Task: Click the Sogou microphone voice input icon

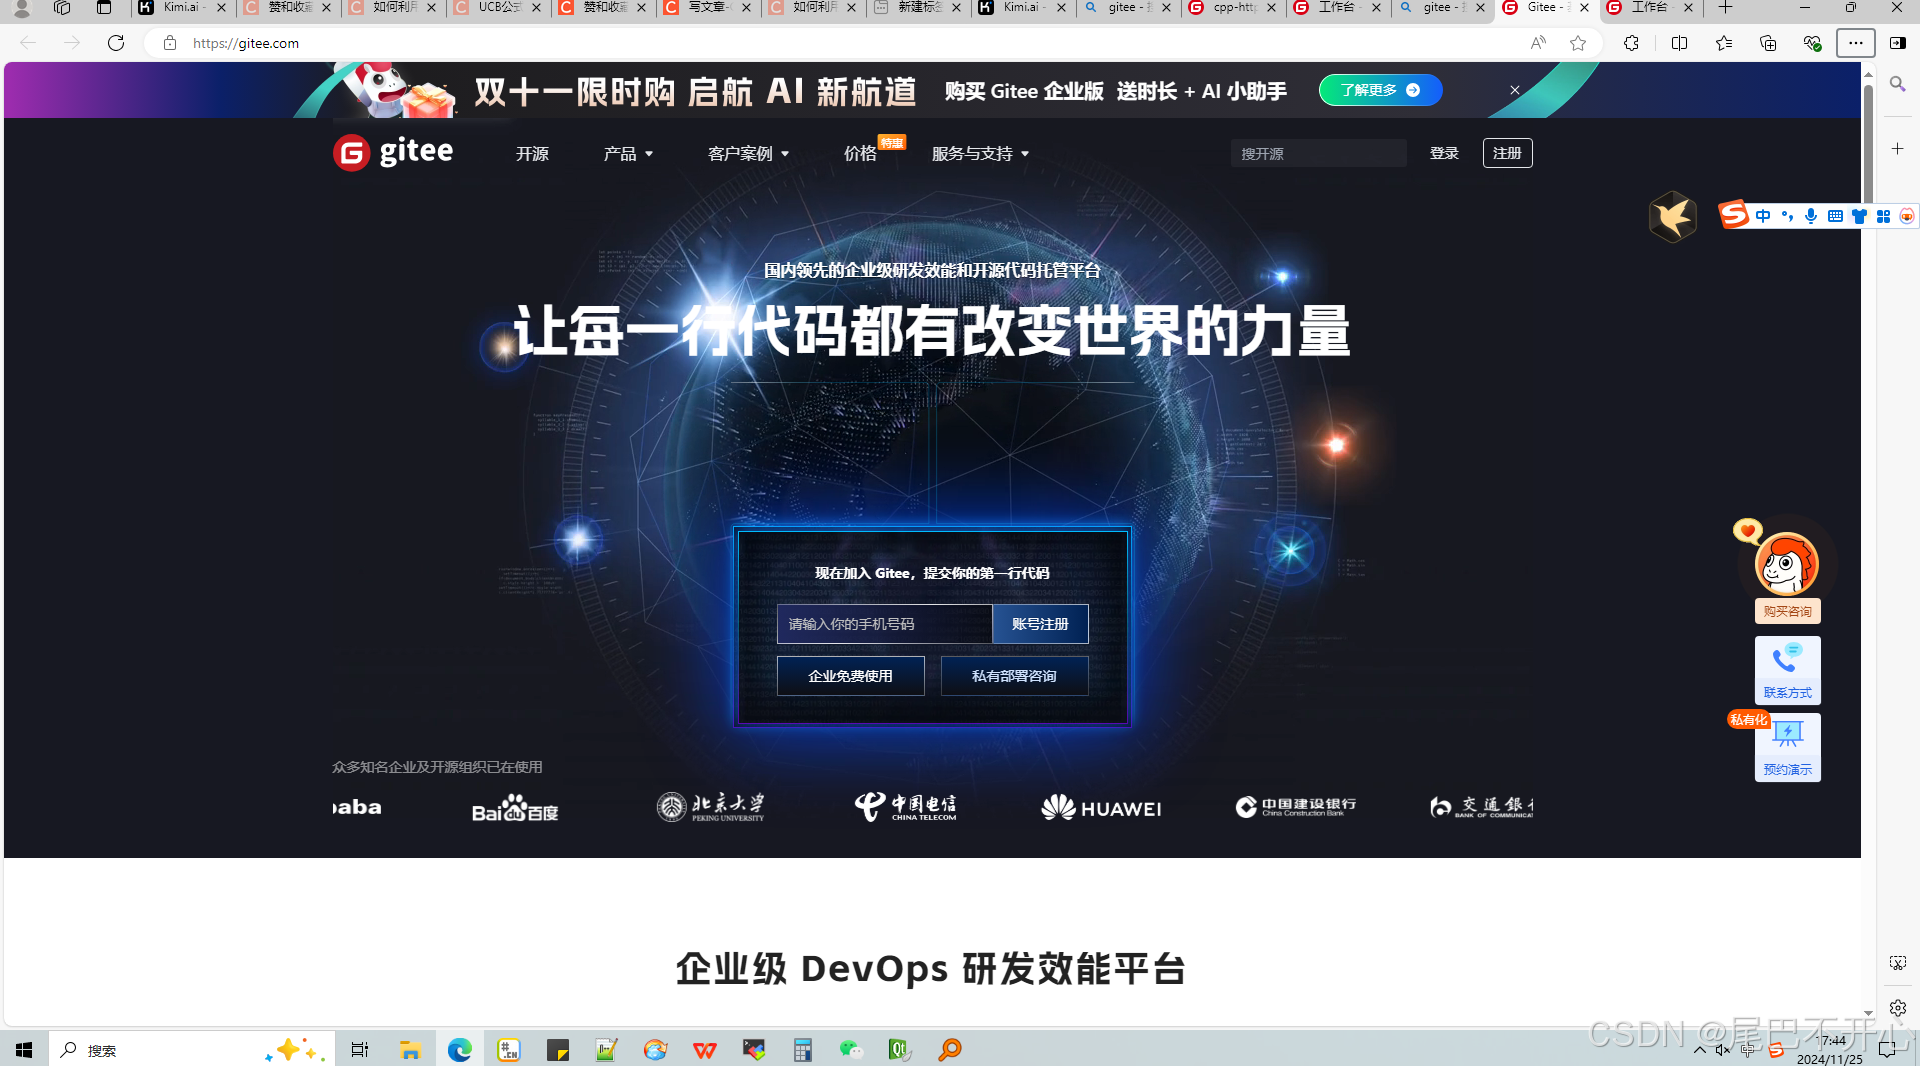Action: 1811,216
